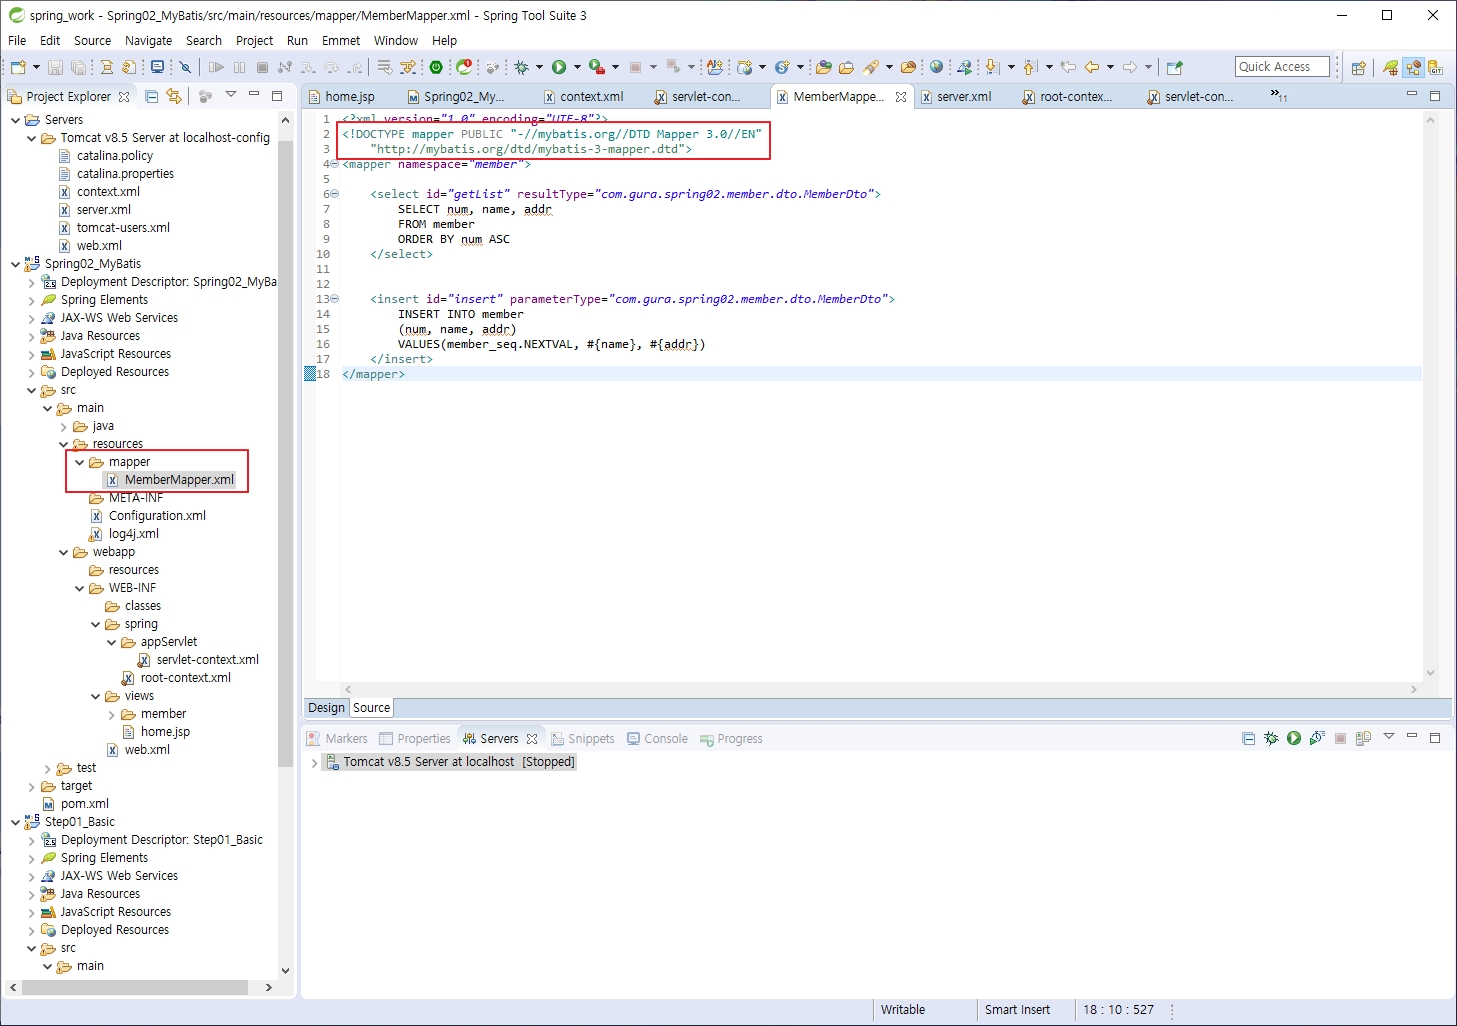Collapse the Servers folder in tree
The width and height of the screenshot is (1457, 1026).
[15, 120]
